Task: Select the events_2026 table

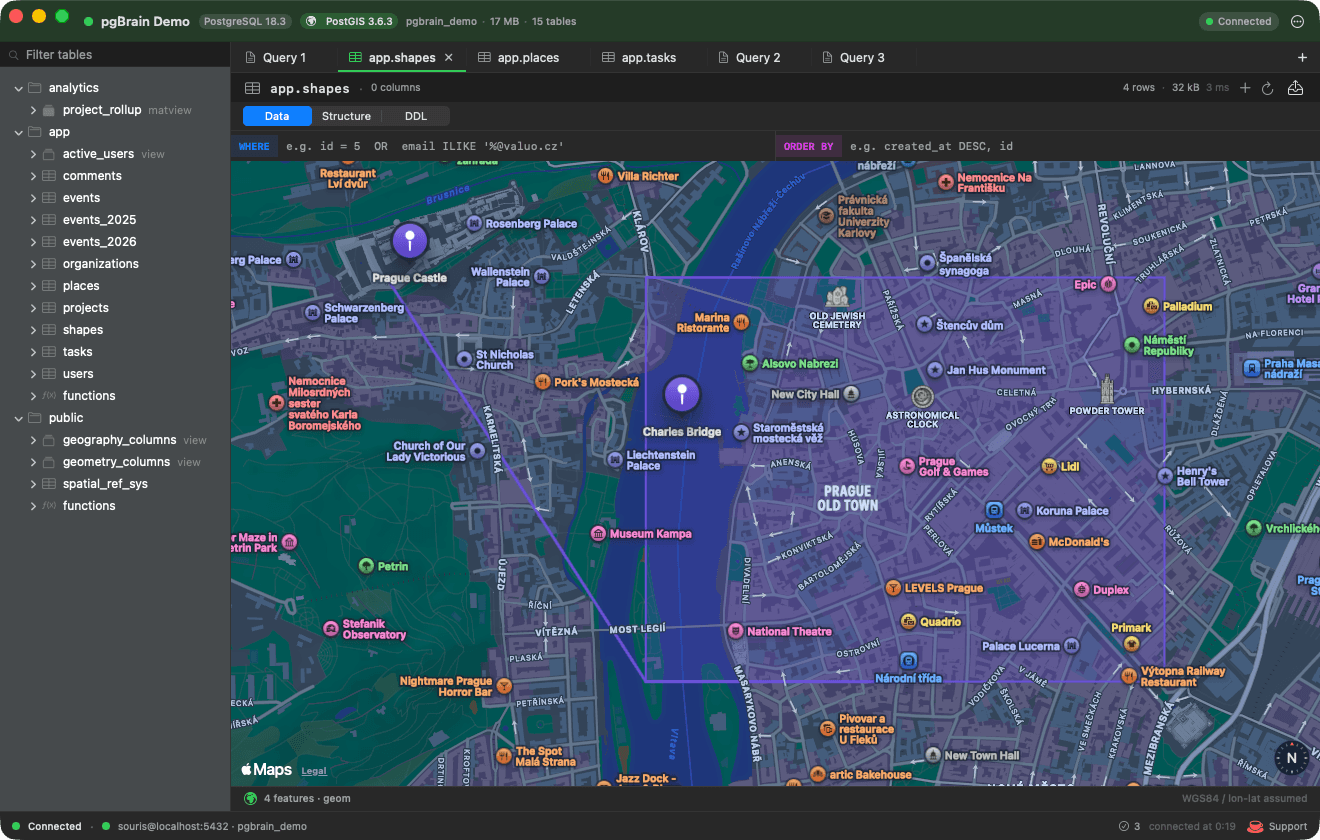Action: 99,242
